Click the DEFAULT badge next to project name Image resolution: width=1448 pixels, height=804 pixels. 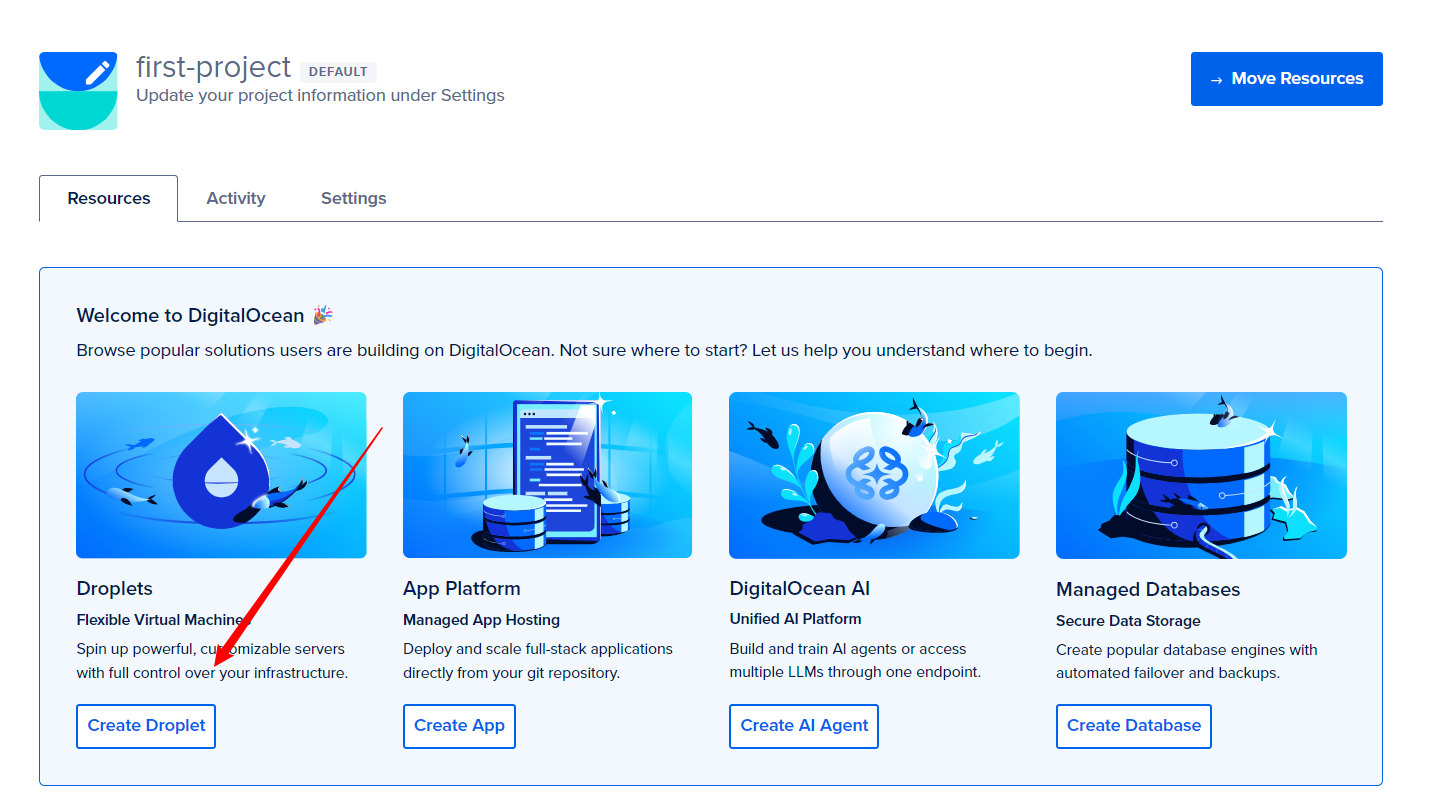pos(338,72)
